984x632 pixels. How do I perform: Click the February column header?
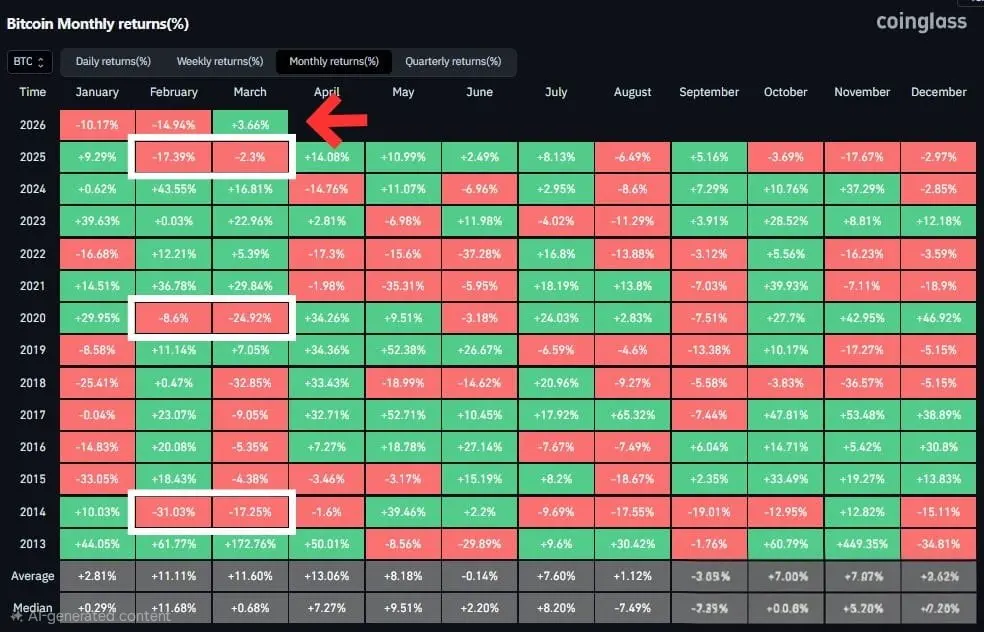(174, 92)
